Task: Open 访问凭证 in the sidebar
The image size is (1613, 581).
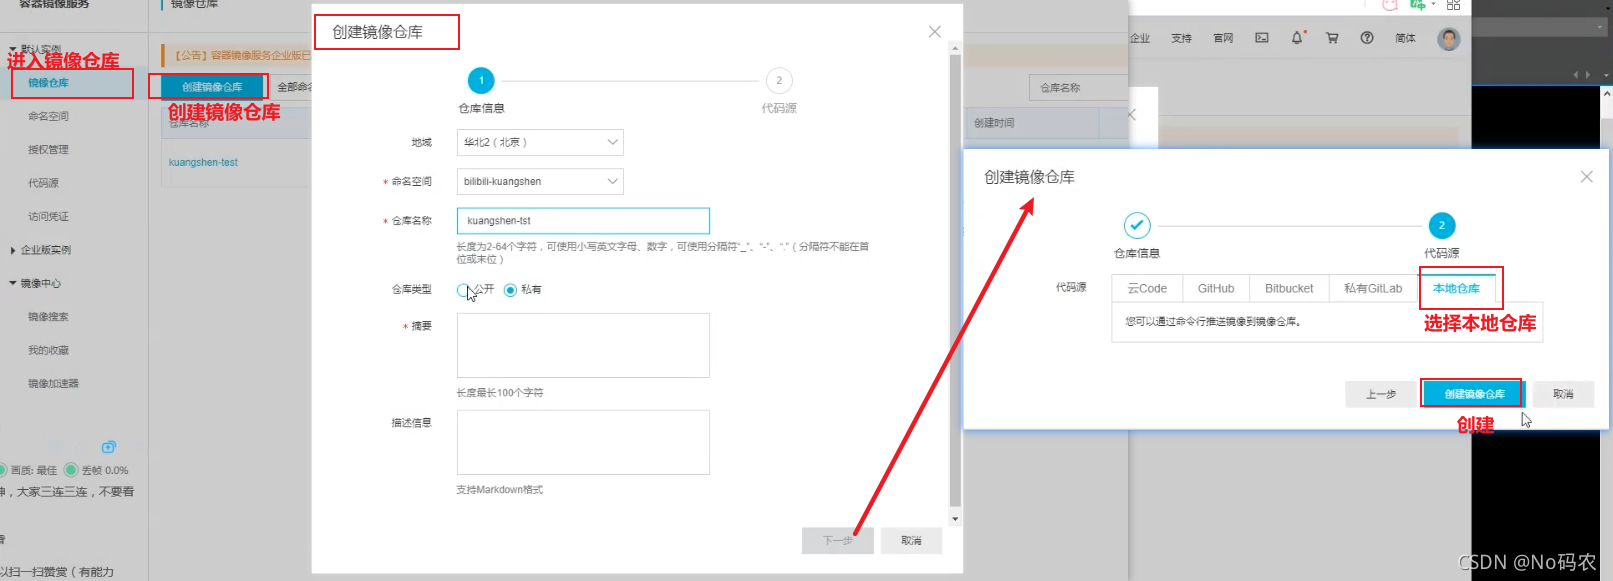Action: coord(49,216)
